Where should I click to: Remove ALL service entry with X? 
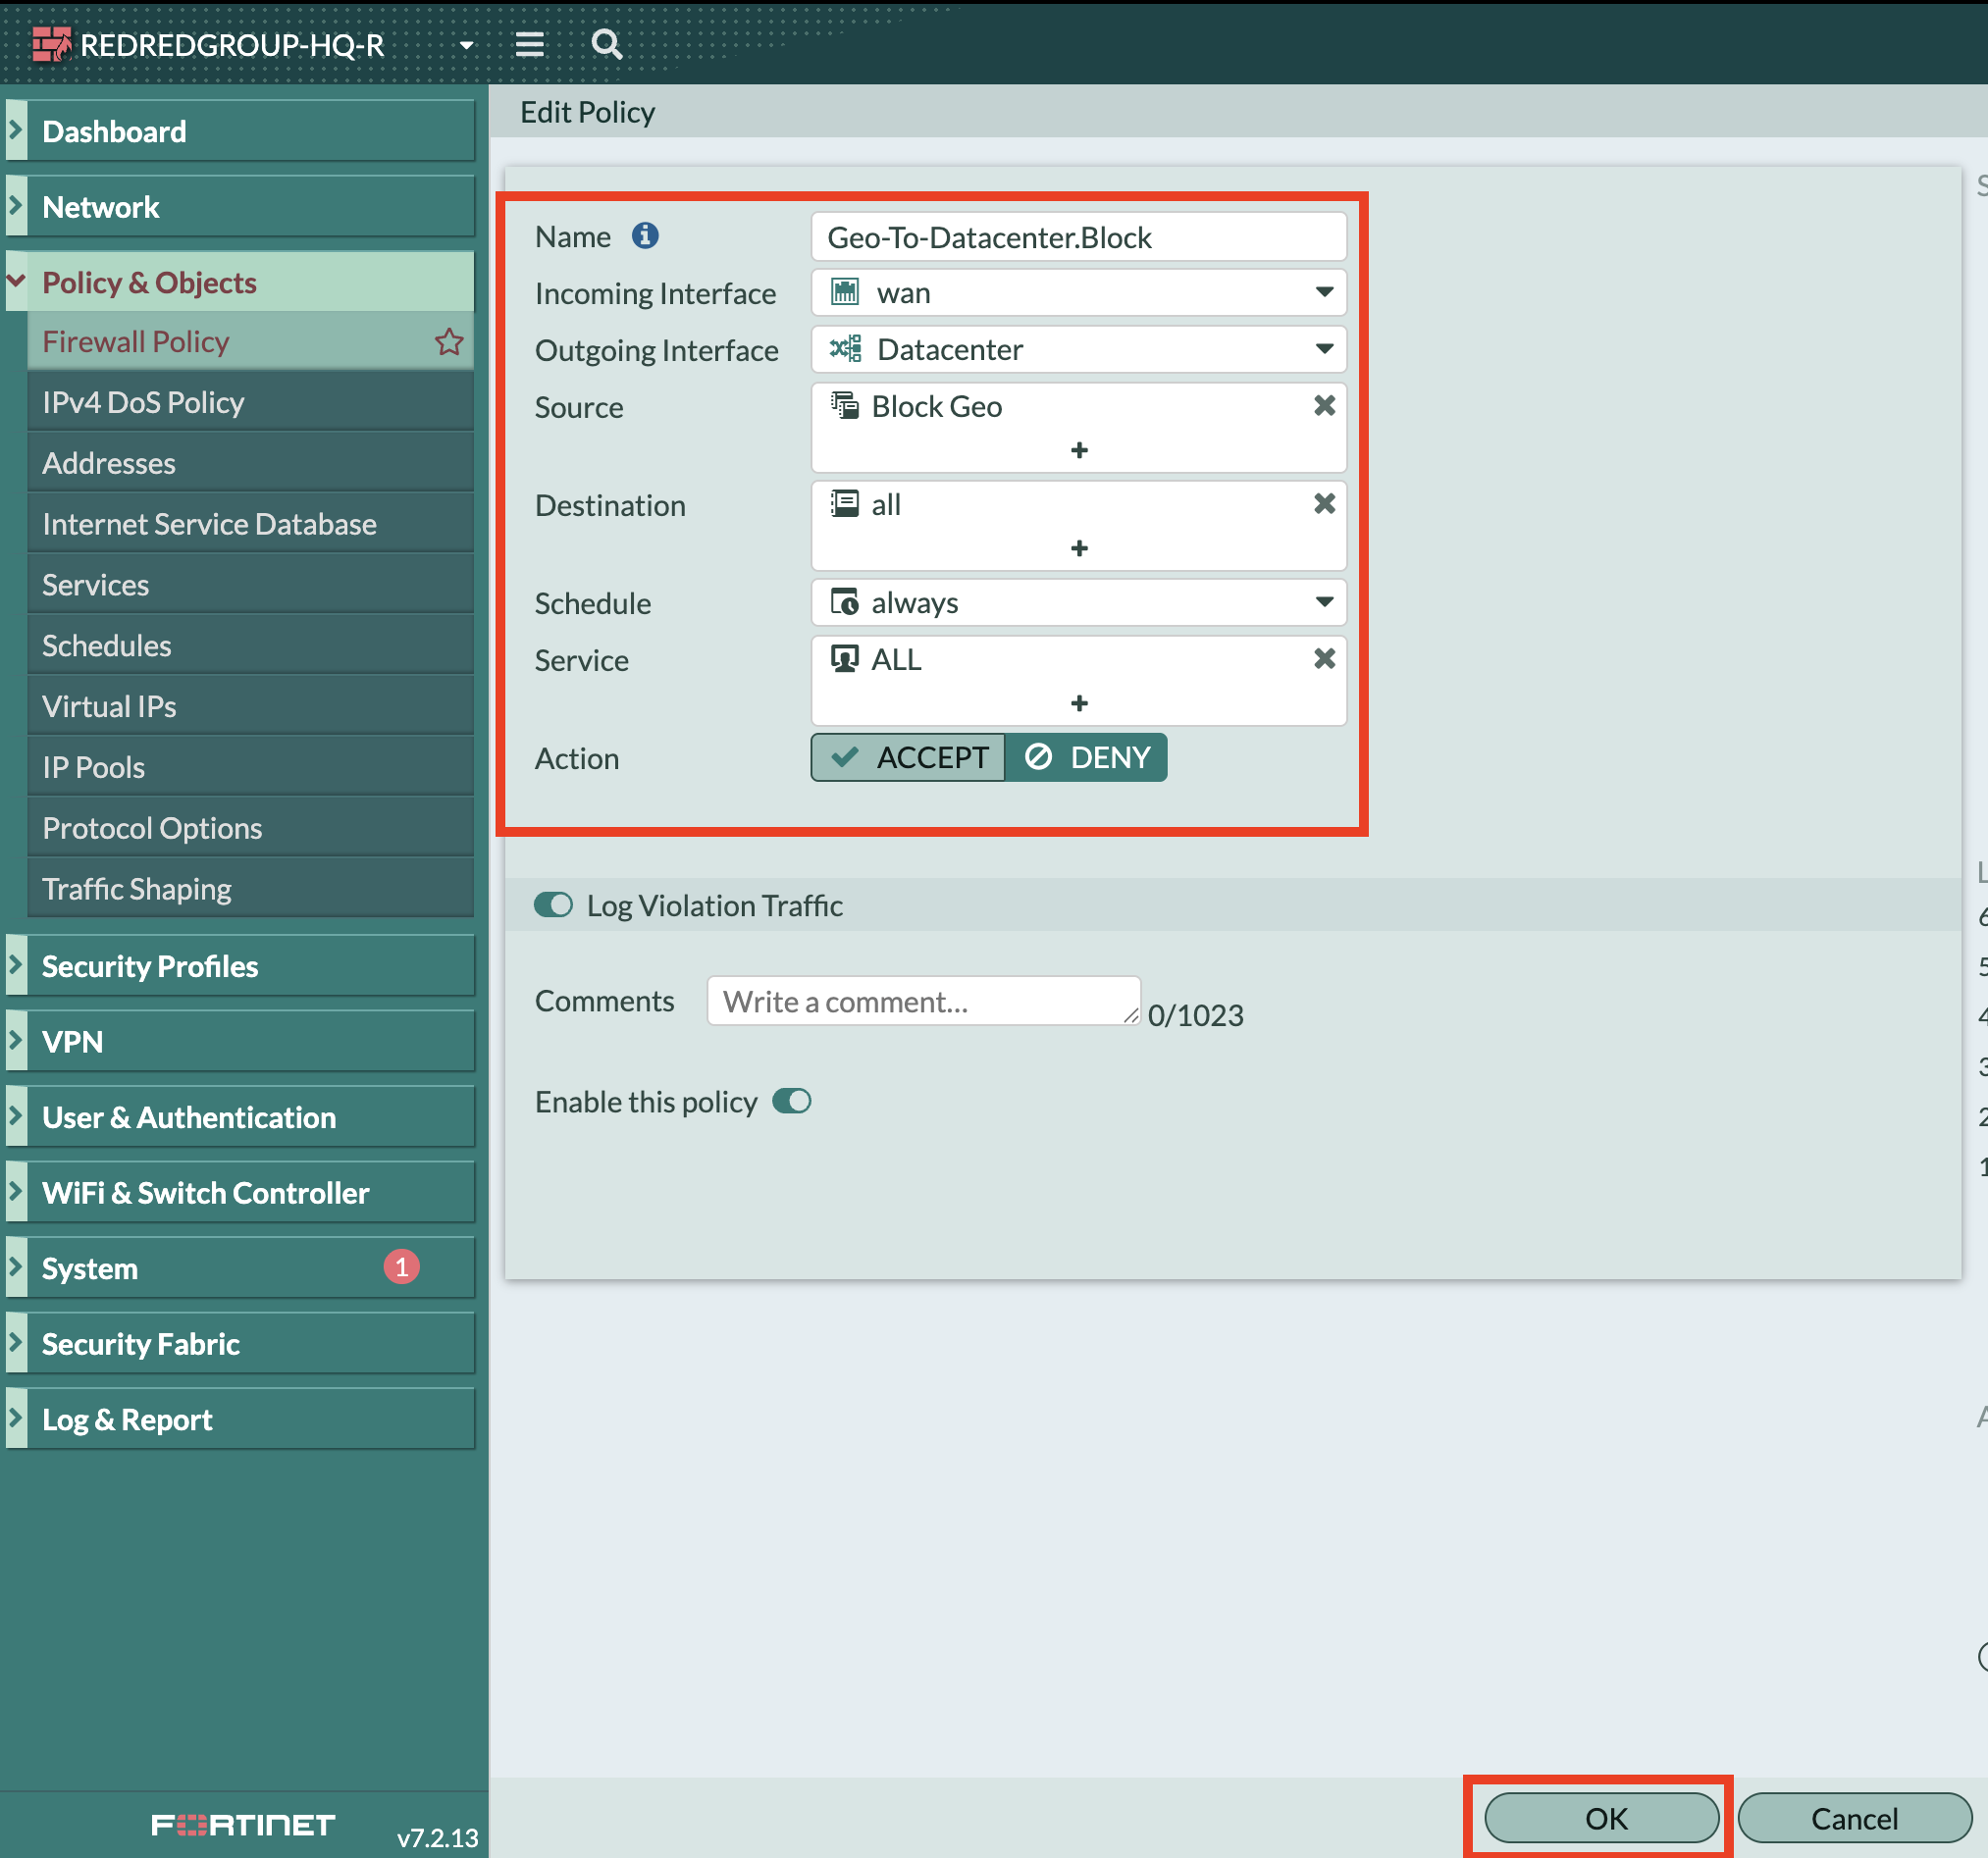(1323, 659)
